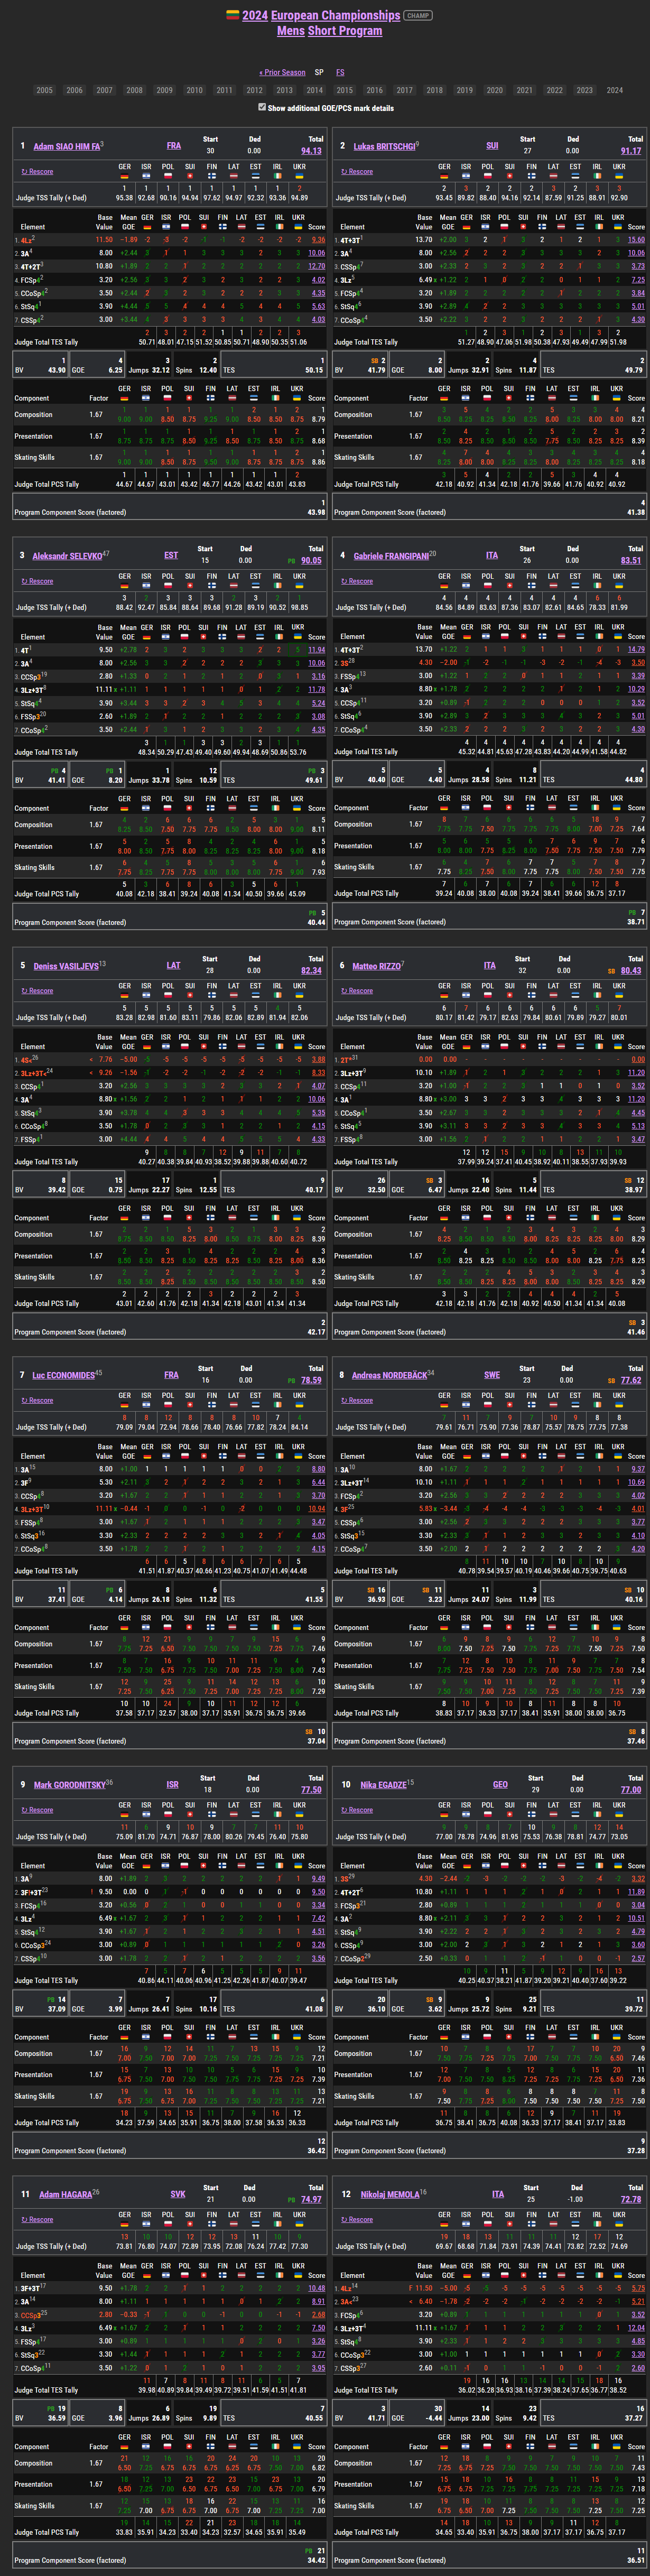
Task: Click Aleksandr Selevko's total score 90.05
Action: click(x=311, y=561)
